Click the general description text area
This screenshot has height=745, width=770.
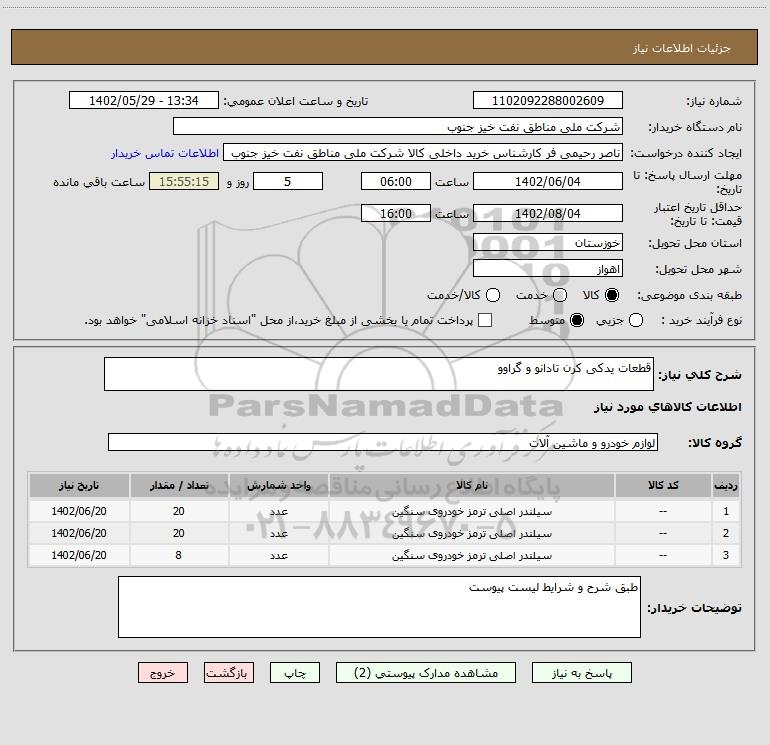(379, 374)
